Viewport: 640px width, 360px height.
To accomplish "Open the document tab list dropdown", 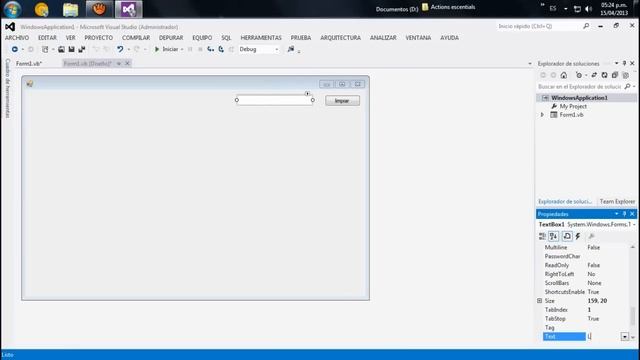I will 530,64.
